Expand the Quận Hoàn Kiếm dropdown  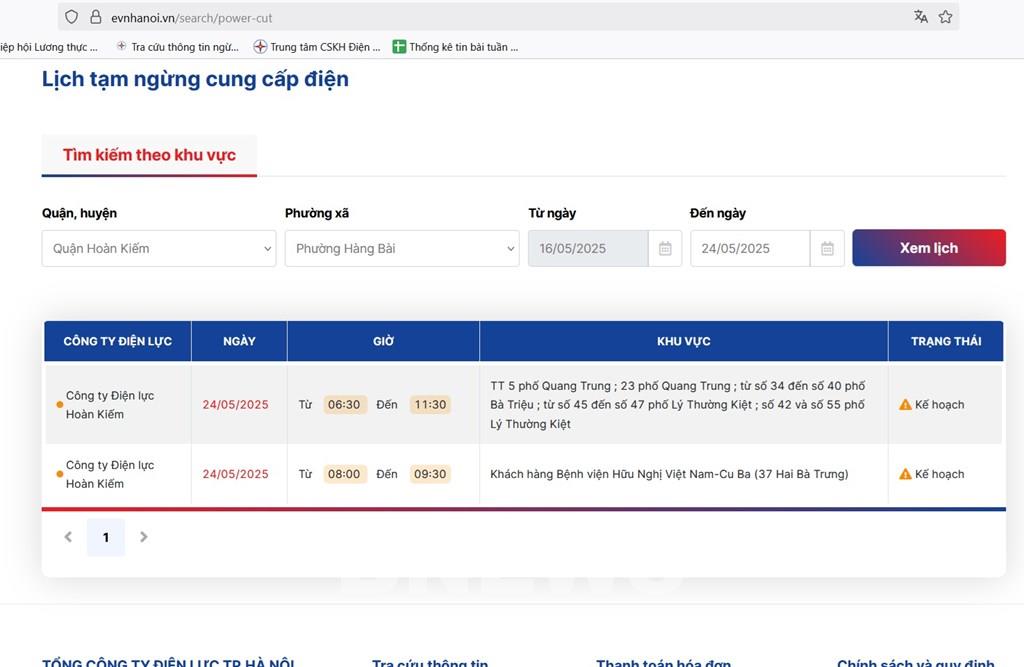(159, 249)
